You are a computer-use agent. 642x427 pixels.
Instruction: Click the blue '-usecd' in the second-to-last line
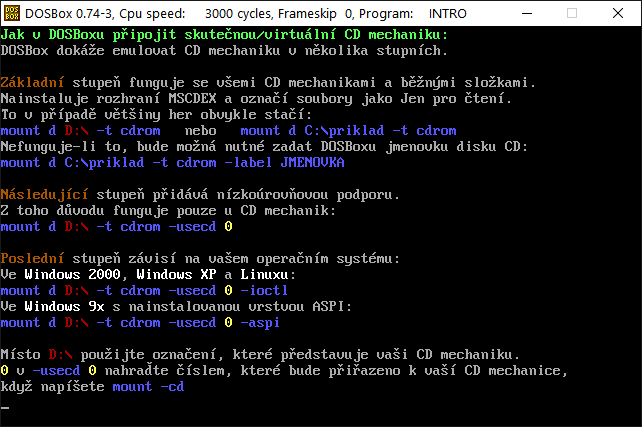click(x=57, y=371)
